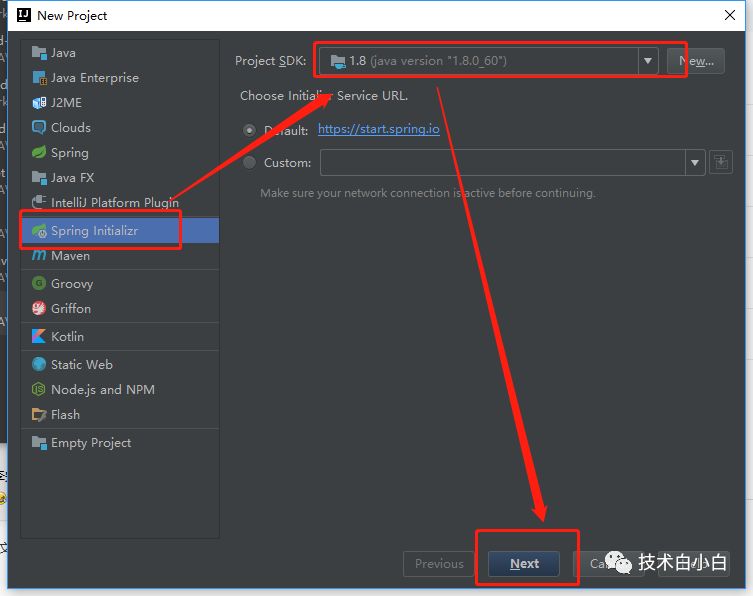Image resolution: width=753 pixels, height=596 pixels.
Task: Click the Flash folder icon
Action: [x=39, y=414]
